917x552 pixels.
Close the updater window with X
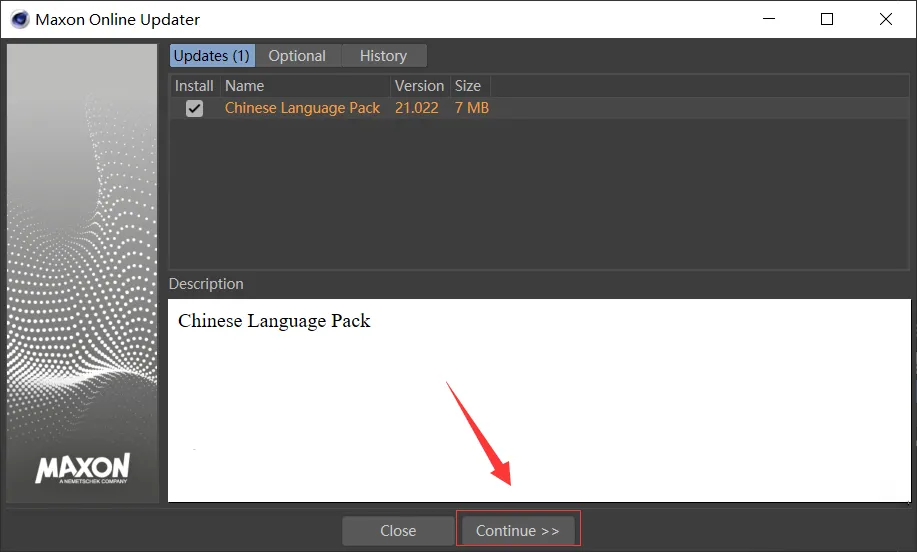[x=886, y=19]
